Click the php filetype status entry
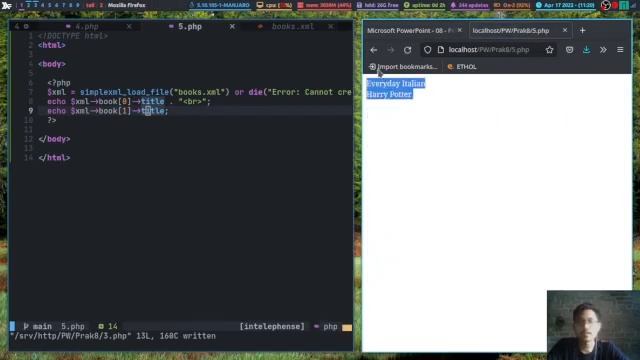 [x=326, y=327]
